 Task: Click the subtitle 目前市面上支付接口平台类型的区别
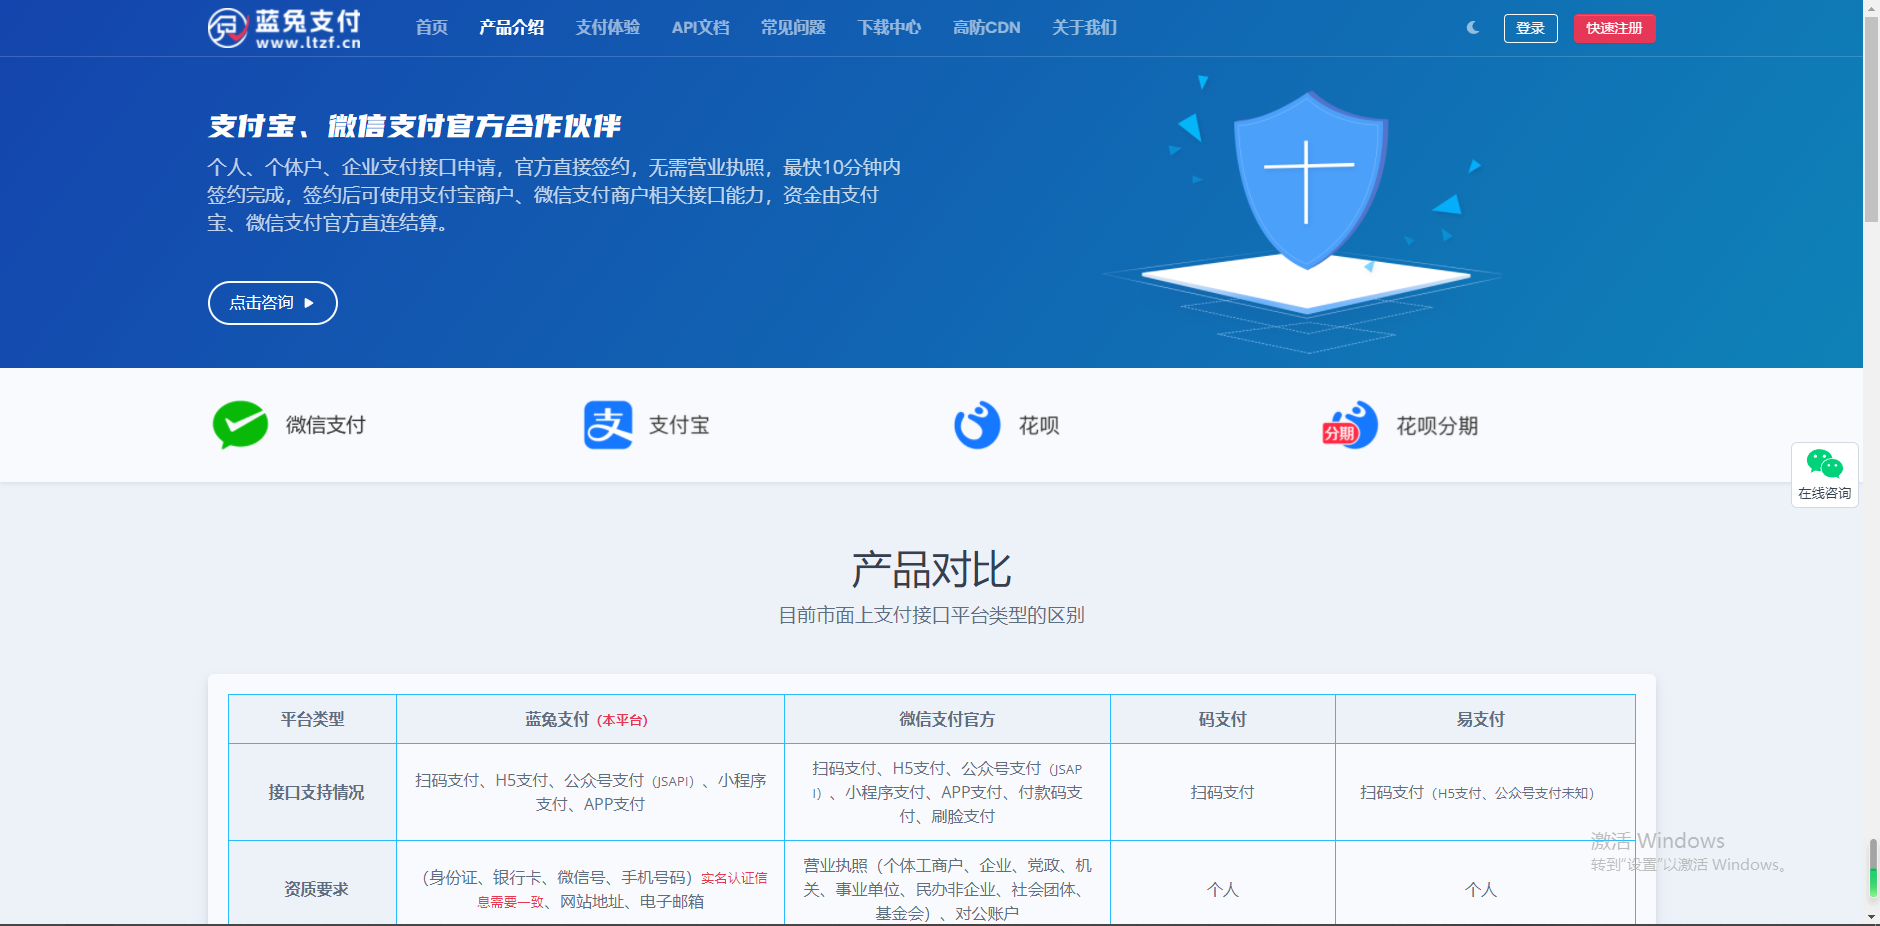(x=932, y=615)
